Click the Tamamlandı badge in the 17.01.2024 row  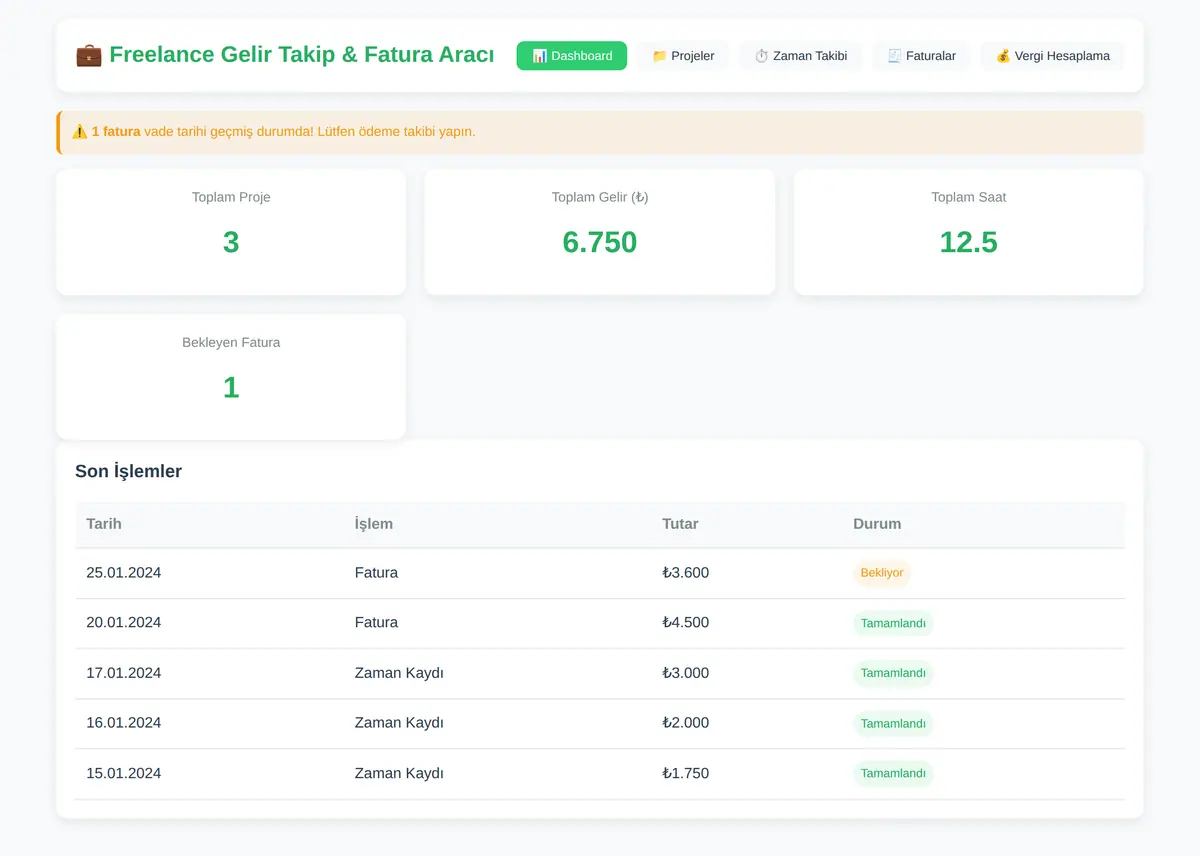pos(893,673)
